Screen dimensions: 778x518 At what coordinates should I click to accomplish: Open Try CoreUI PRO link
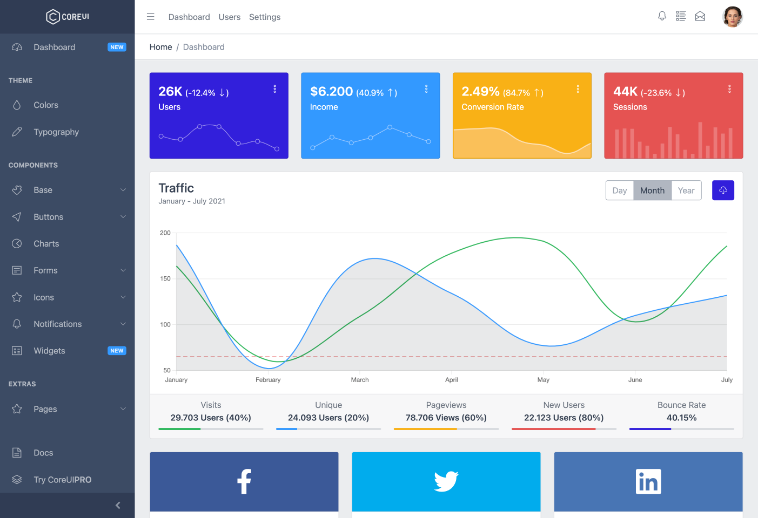tap(62, 480)
